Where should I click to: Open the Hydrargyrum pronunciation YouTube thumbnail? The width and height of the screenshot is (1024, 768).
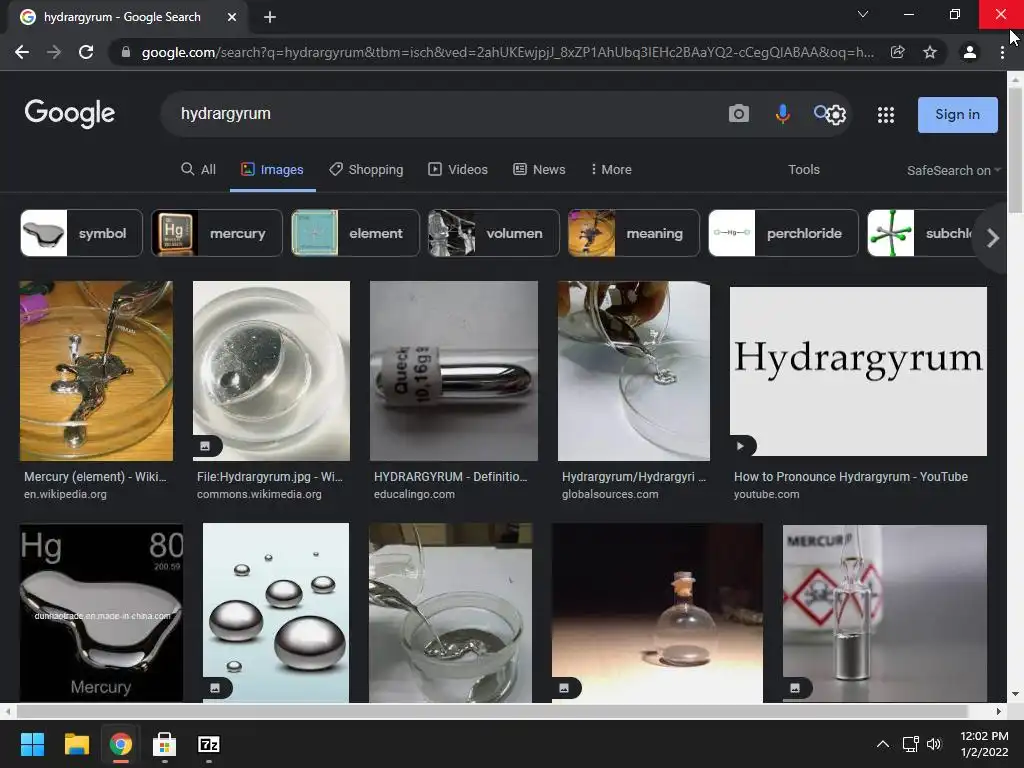click(x=858, y=371)
